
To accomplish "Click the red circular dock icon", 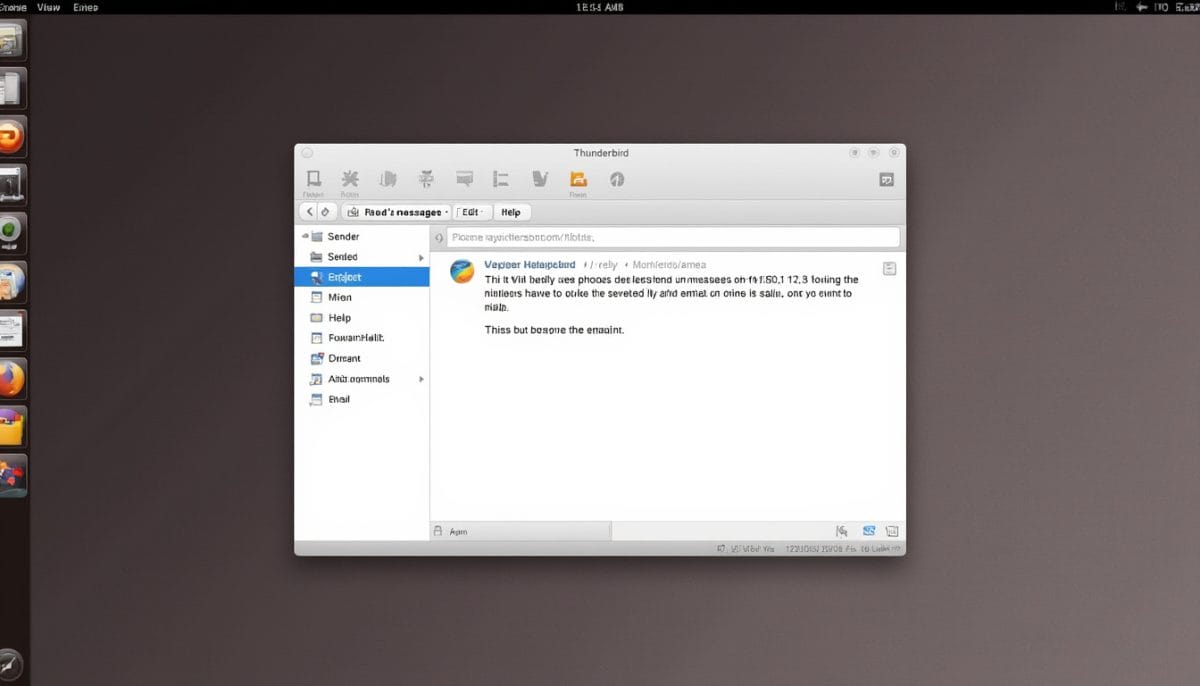I will click(11, 136).
